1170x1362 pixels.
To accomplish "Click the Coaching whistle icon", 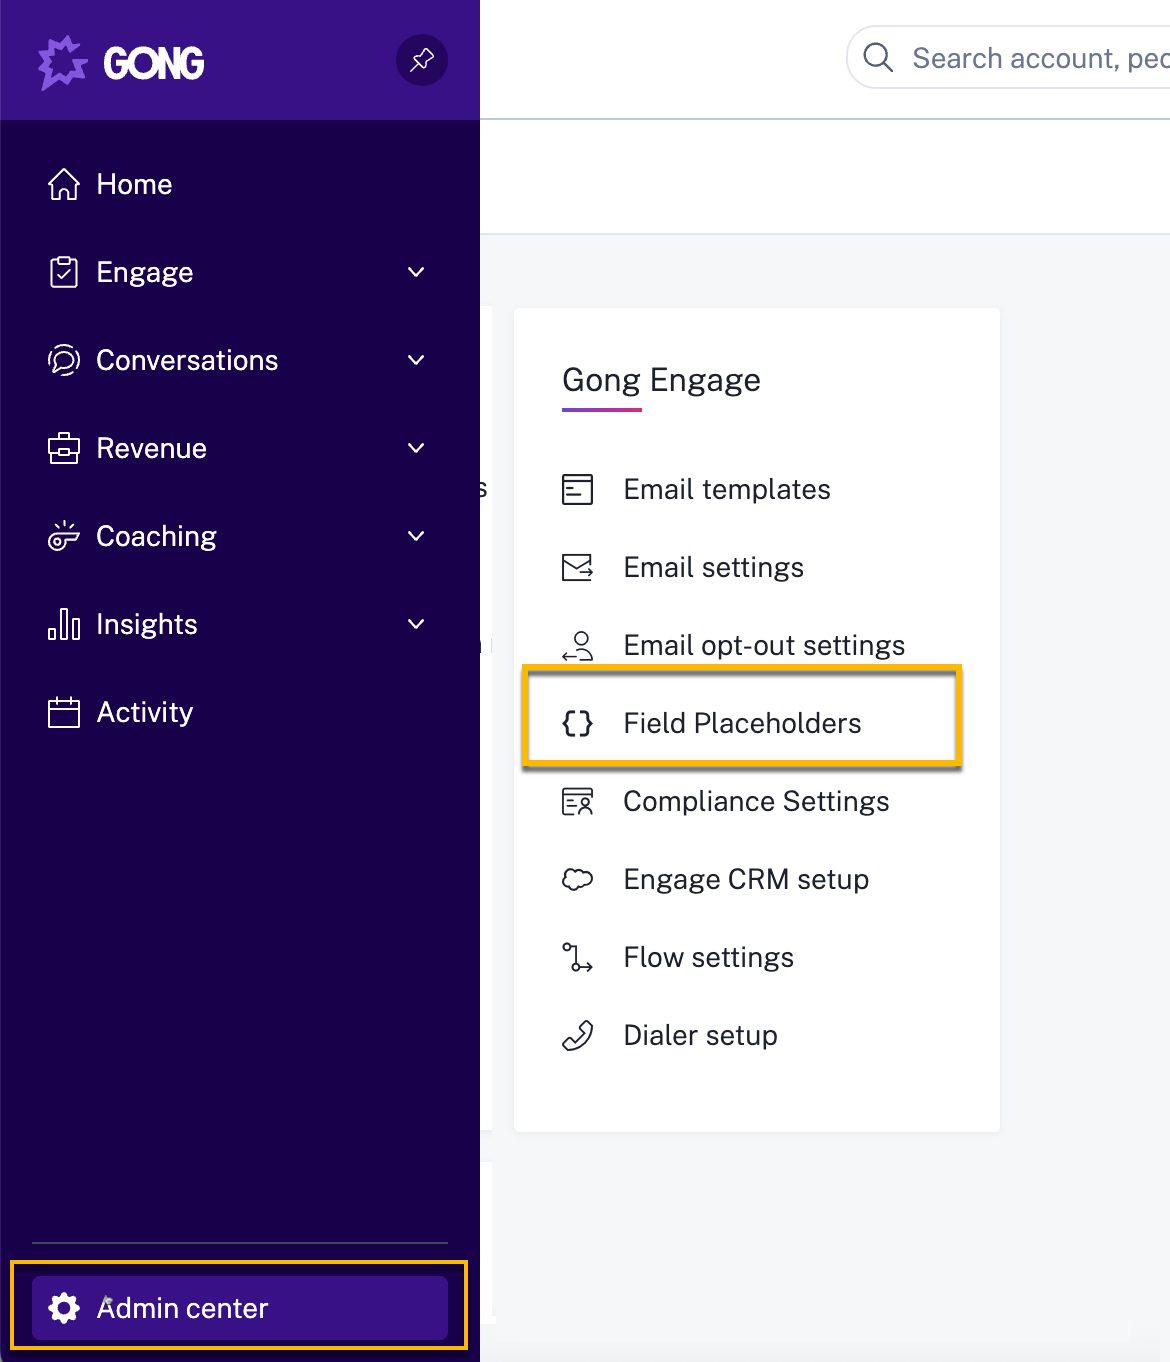I will coord(64,536).
